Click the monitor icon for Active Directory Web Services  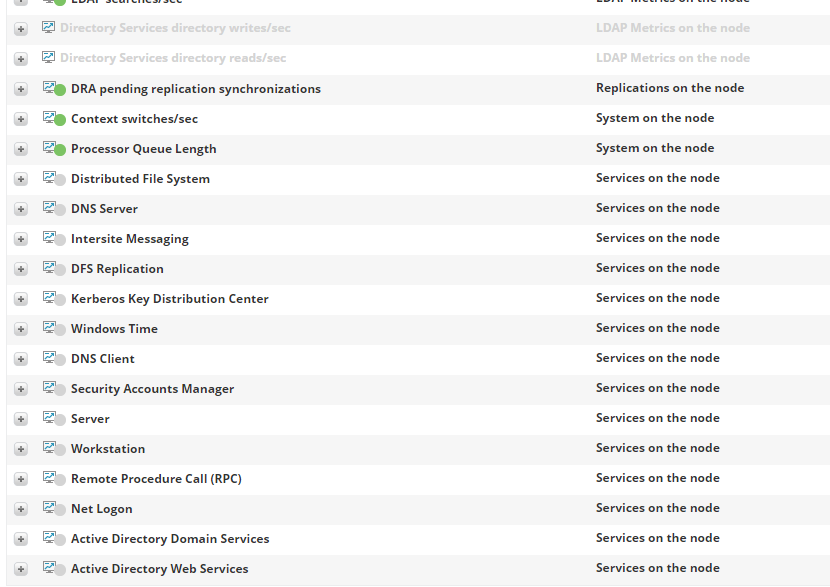point(54,568)
